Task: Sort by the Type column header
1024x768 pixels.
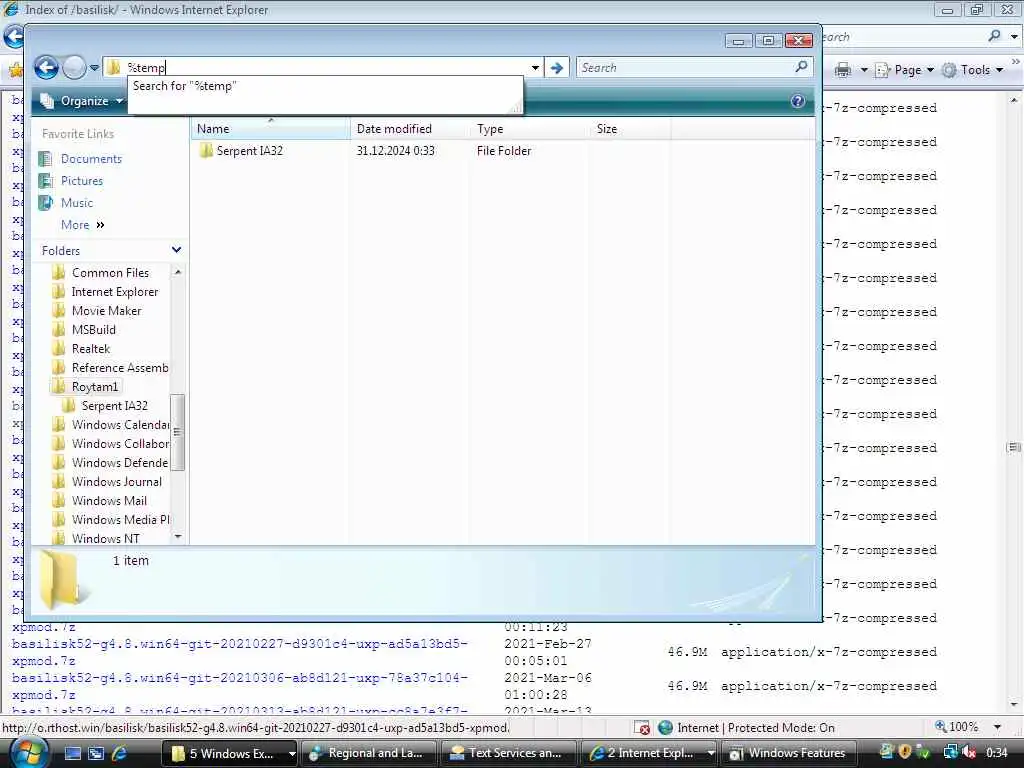Action: (x=530, y=129)
